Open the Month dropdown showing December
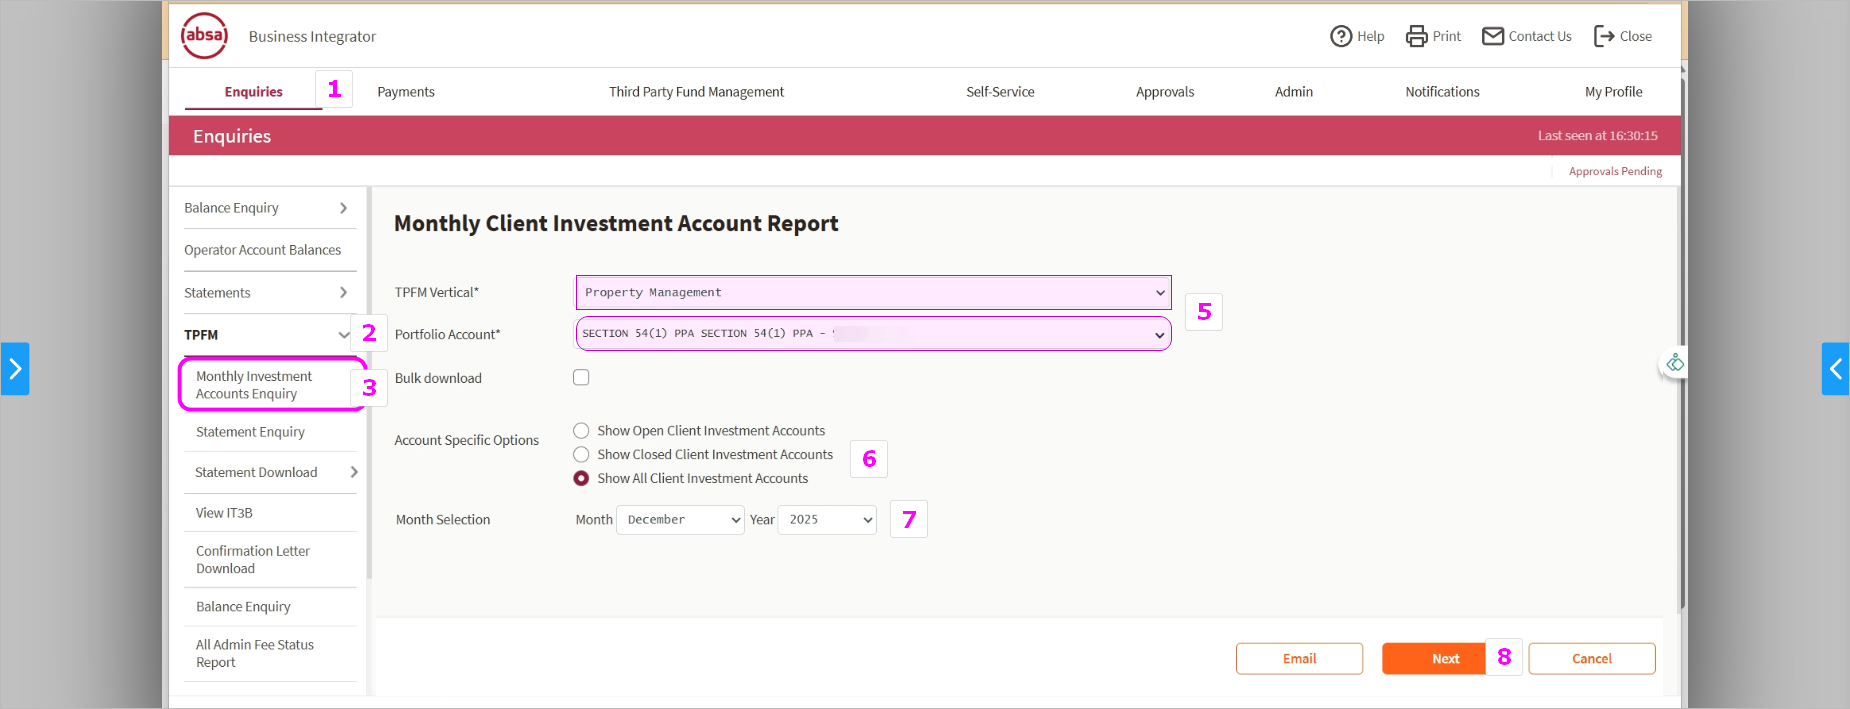 coord(680,520)
